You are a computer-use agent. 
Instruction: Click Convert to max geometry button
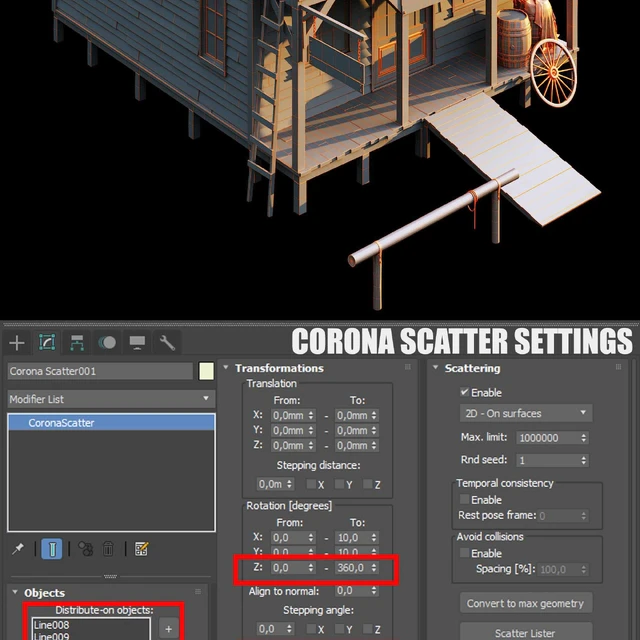coord(526,603)
